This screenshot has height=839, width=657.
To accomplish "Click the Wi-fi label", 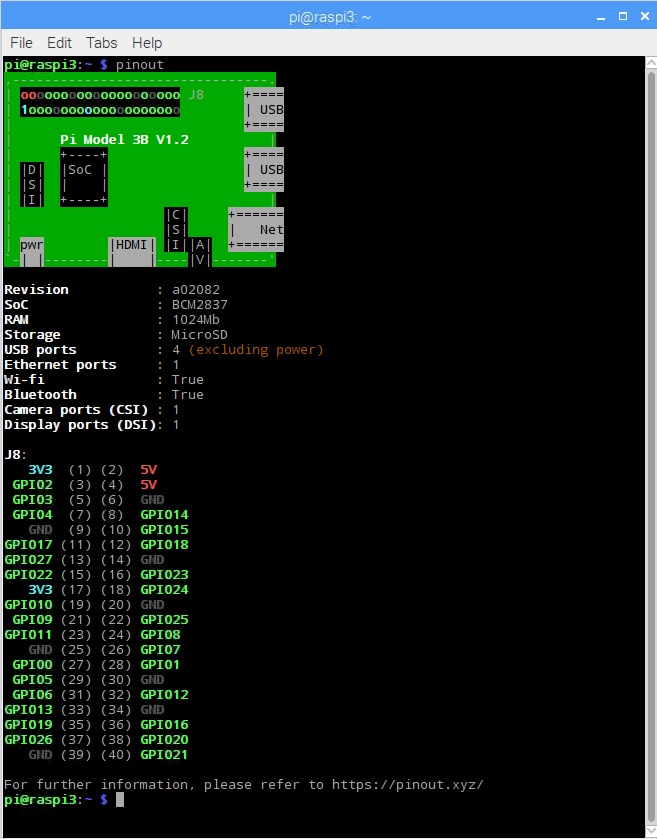I will (x=24, y=379).
